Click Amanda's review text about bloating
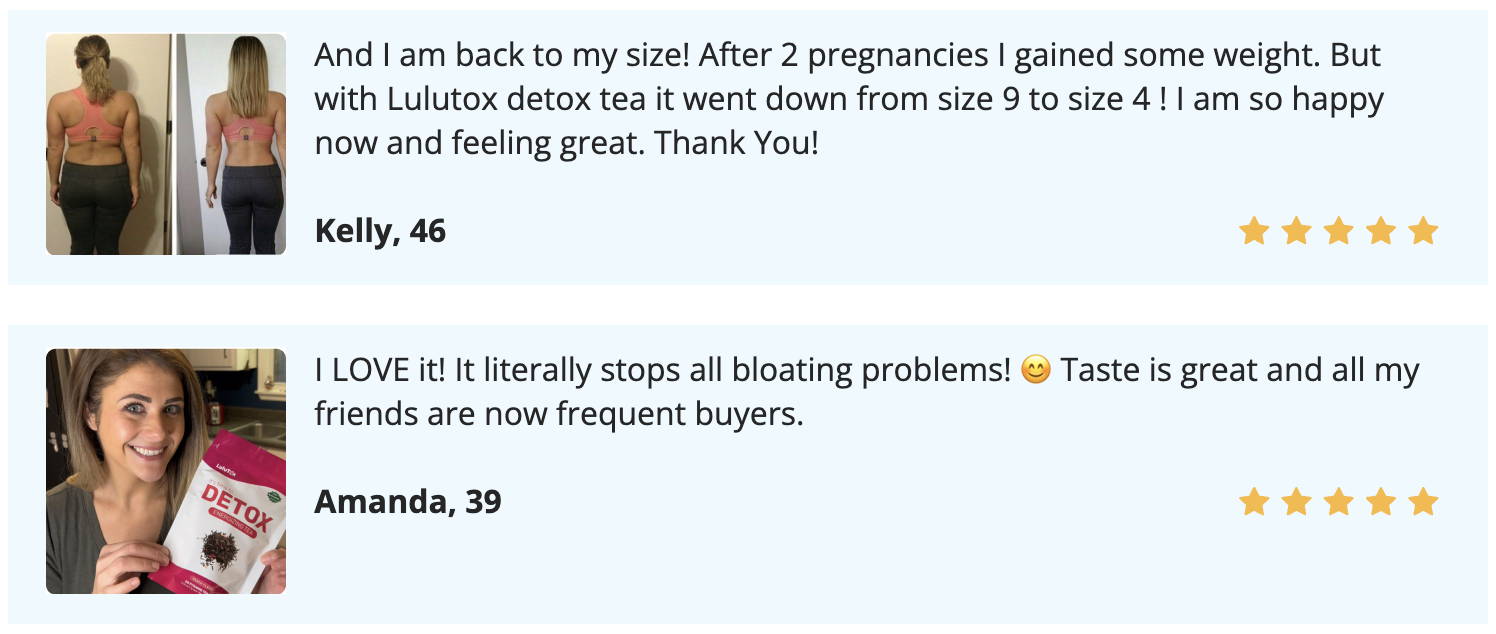This screenshot has height=634, width=1496. [x=867, y=392]
